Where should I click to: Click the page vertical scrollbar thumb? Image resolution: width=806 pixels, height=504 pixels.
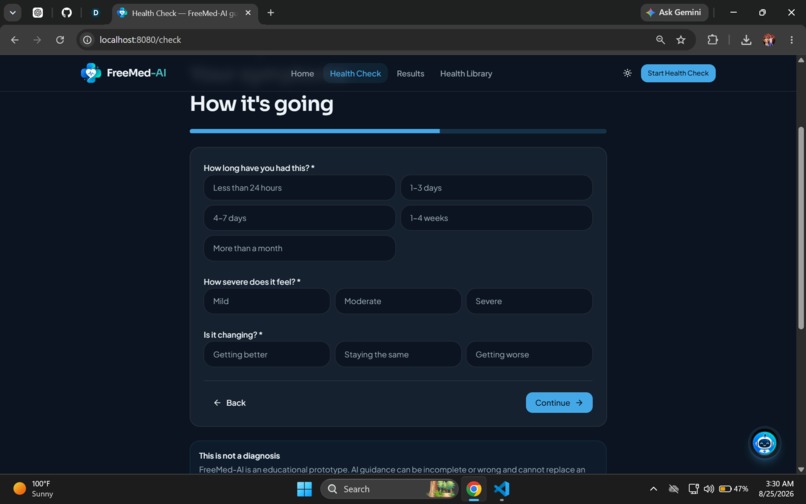pyautogui.click(x=800, y=228)
